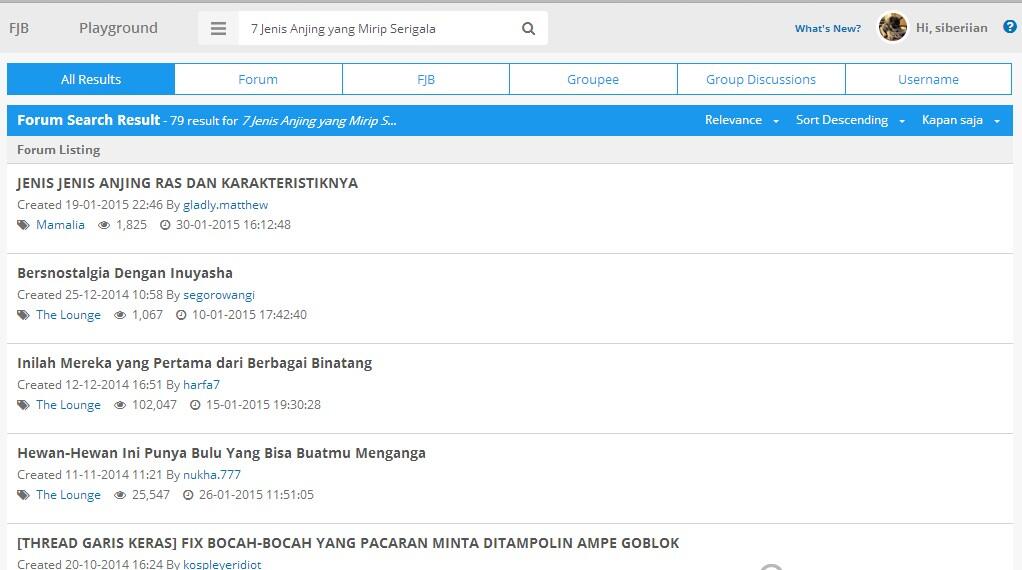The image size is (1022, 570).
Task: Click the clock icon before 15-01-2015 19:30:28
Action: pyautogui.click(x=195, y=405)
